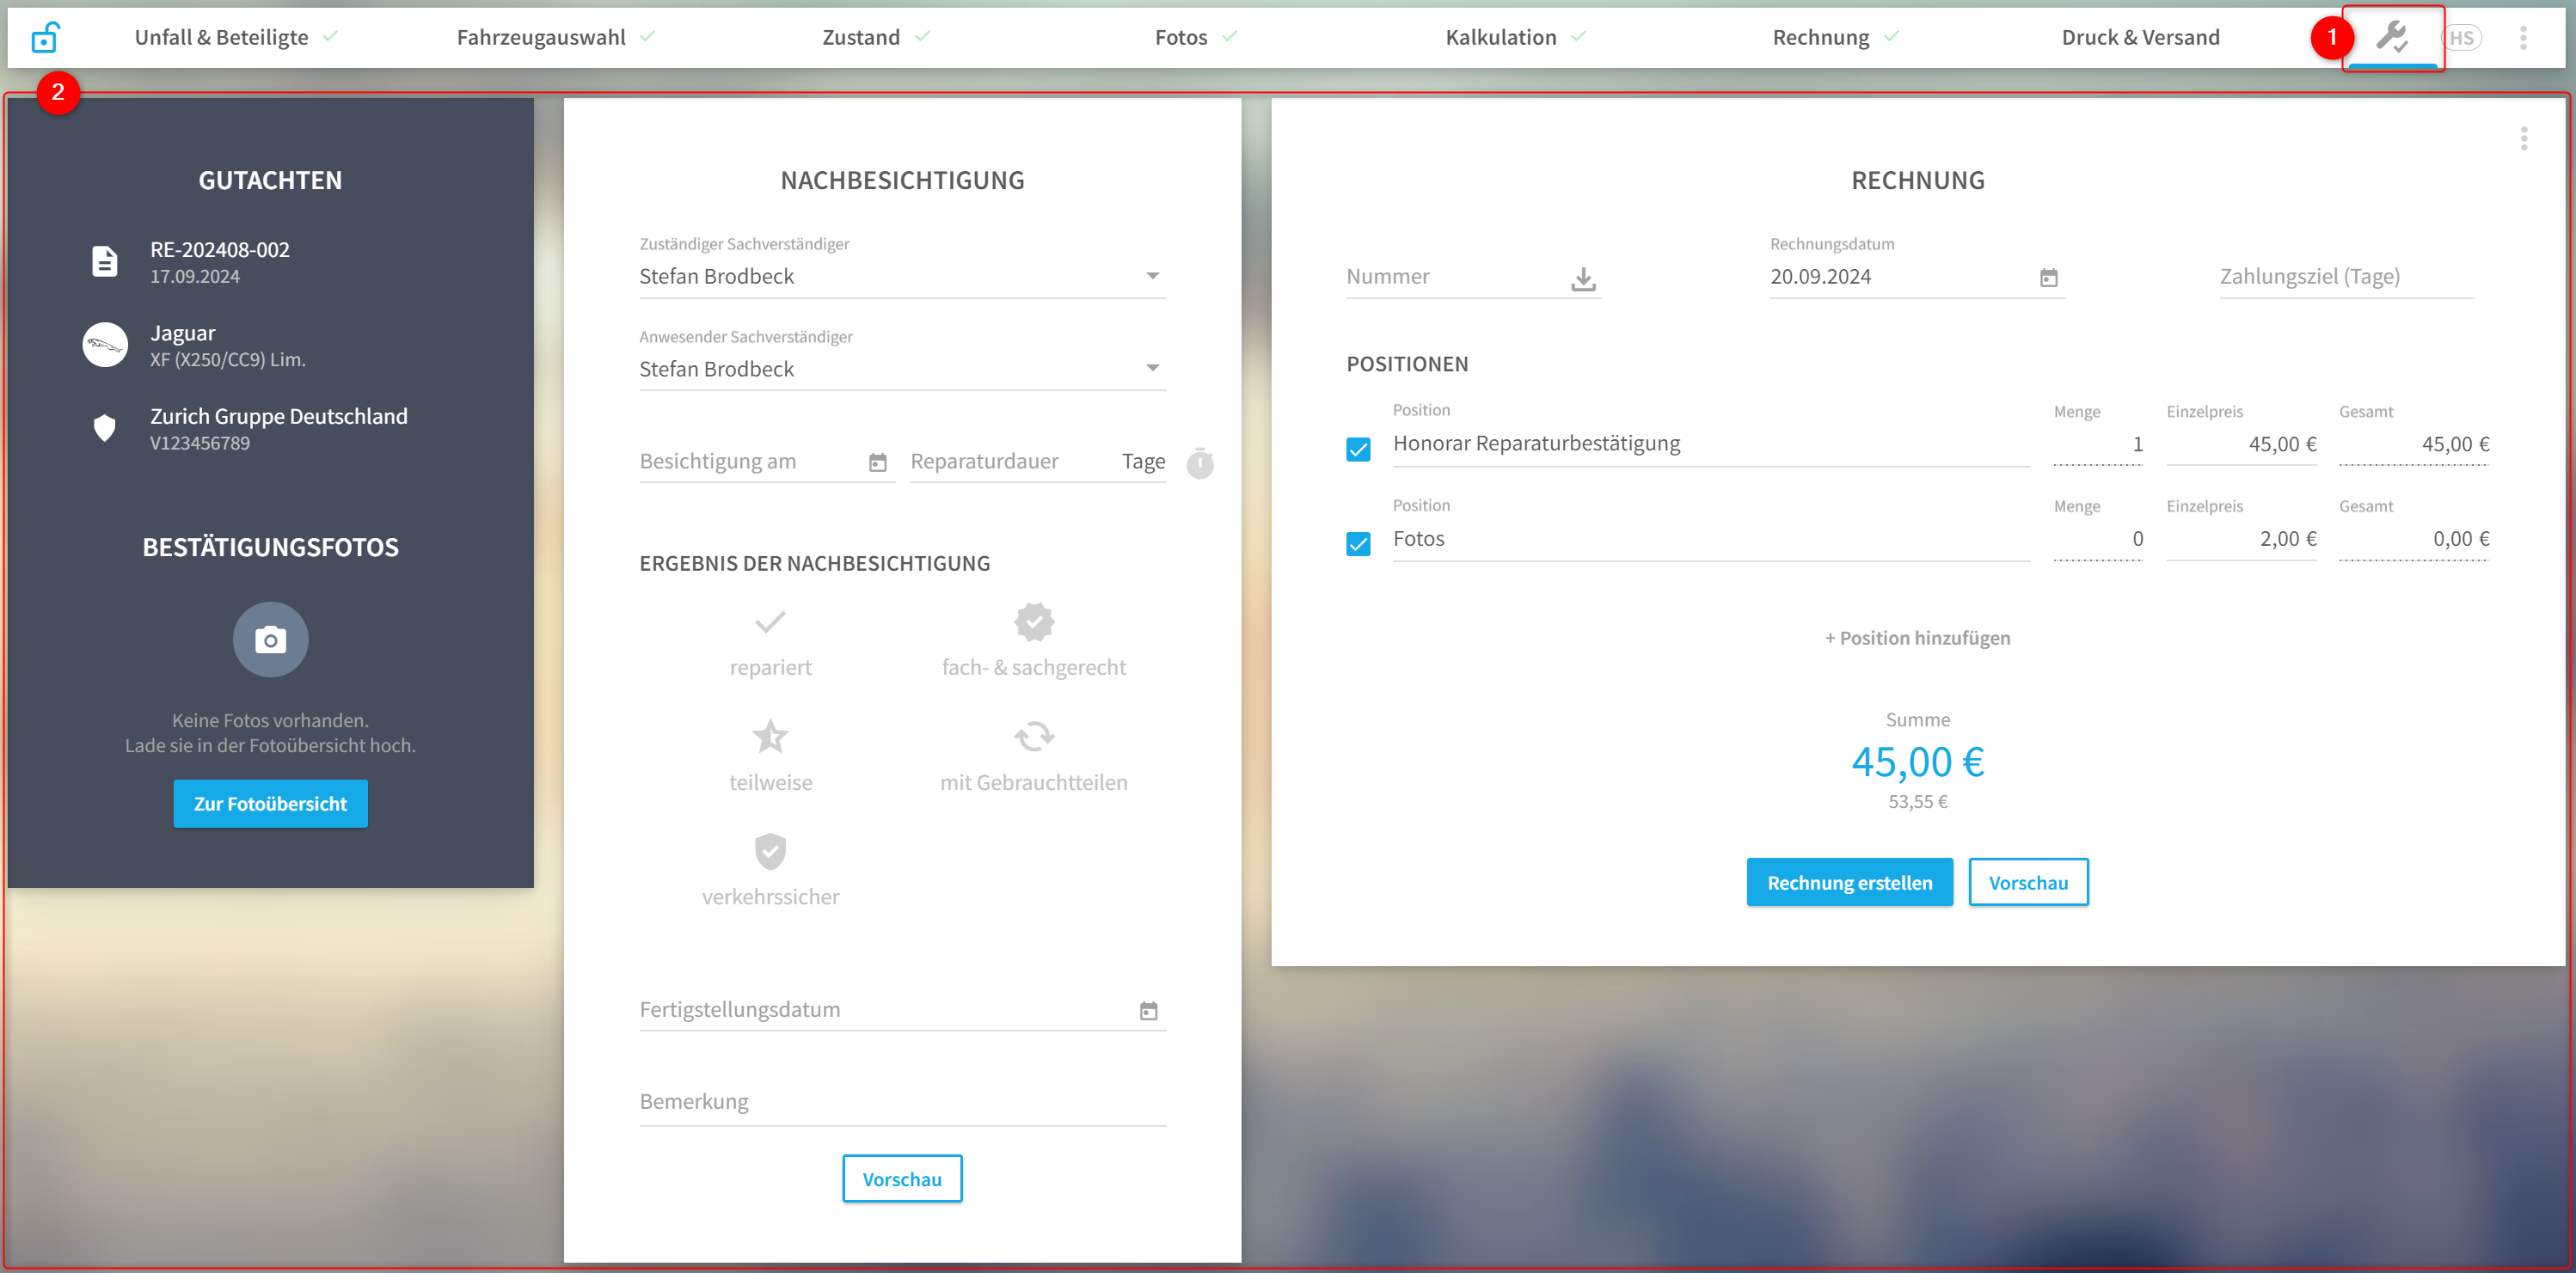Click the Bemerkung field

(x=902, y=1103)
